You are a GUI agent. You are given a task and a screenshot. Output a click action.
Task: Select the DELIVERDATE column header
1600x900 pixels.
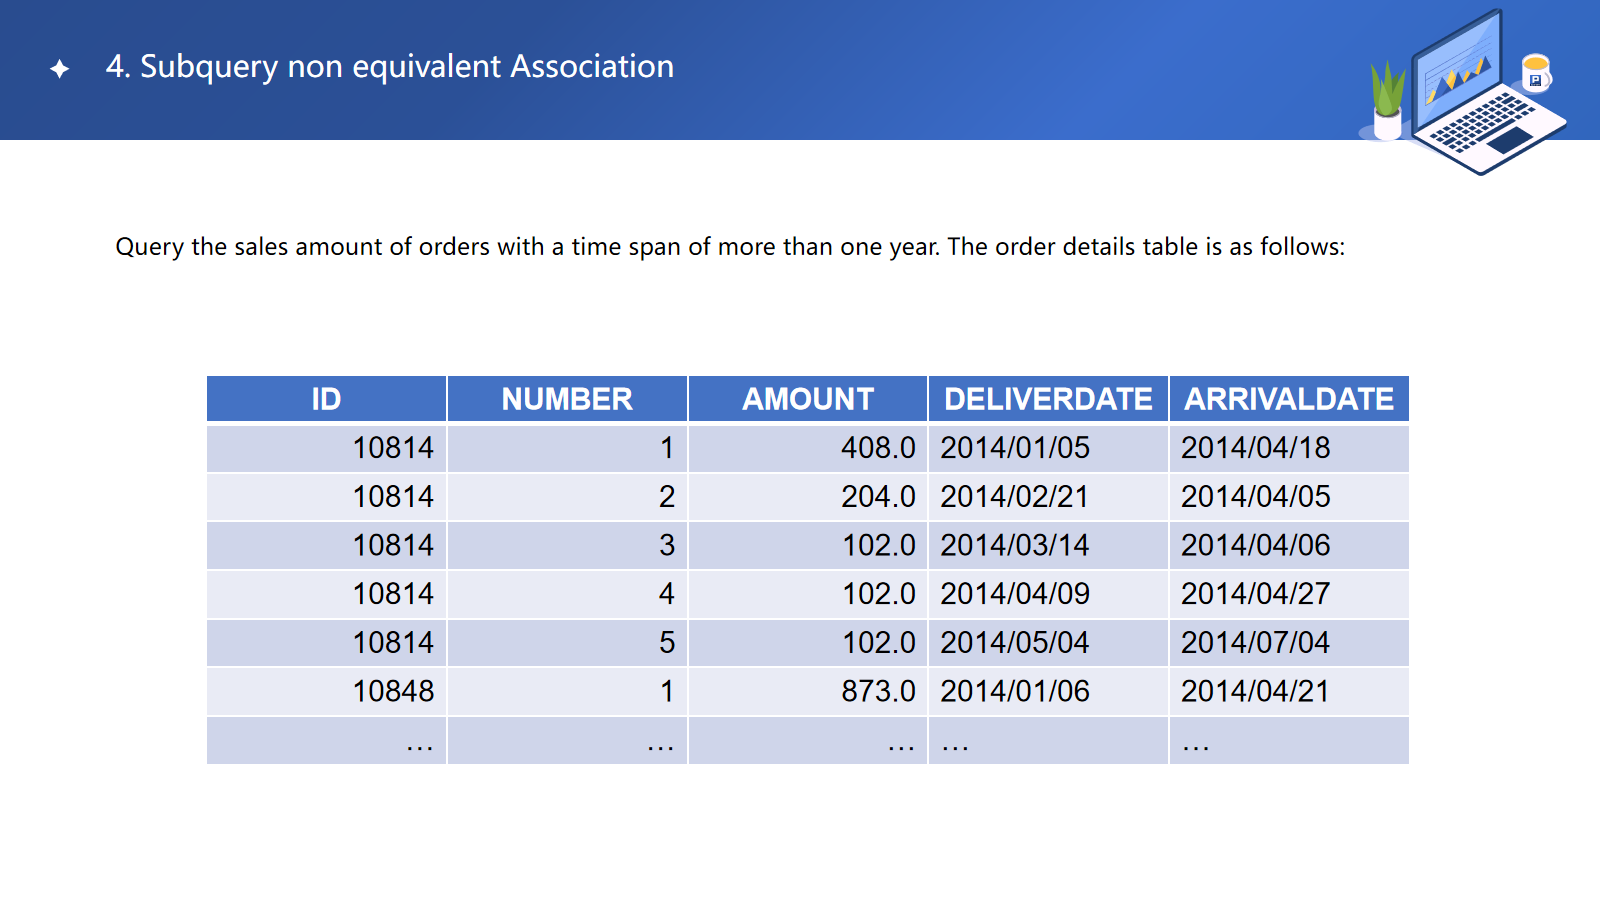[1048, 399]
